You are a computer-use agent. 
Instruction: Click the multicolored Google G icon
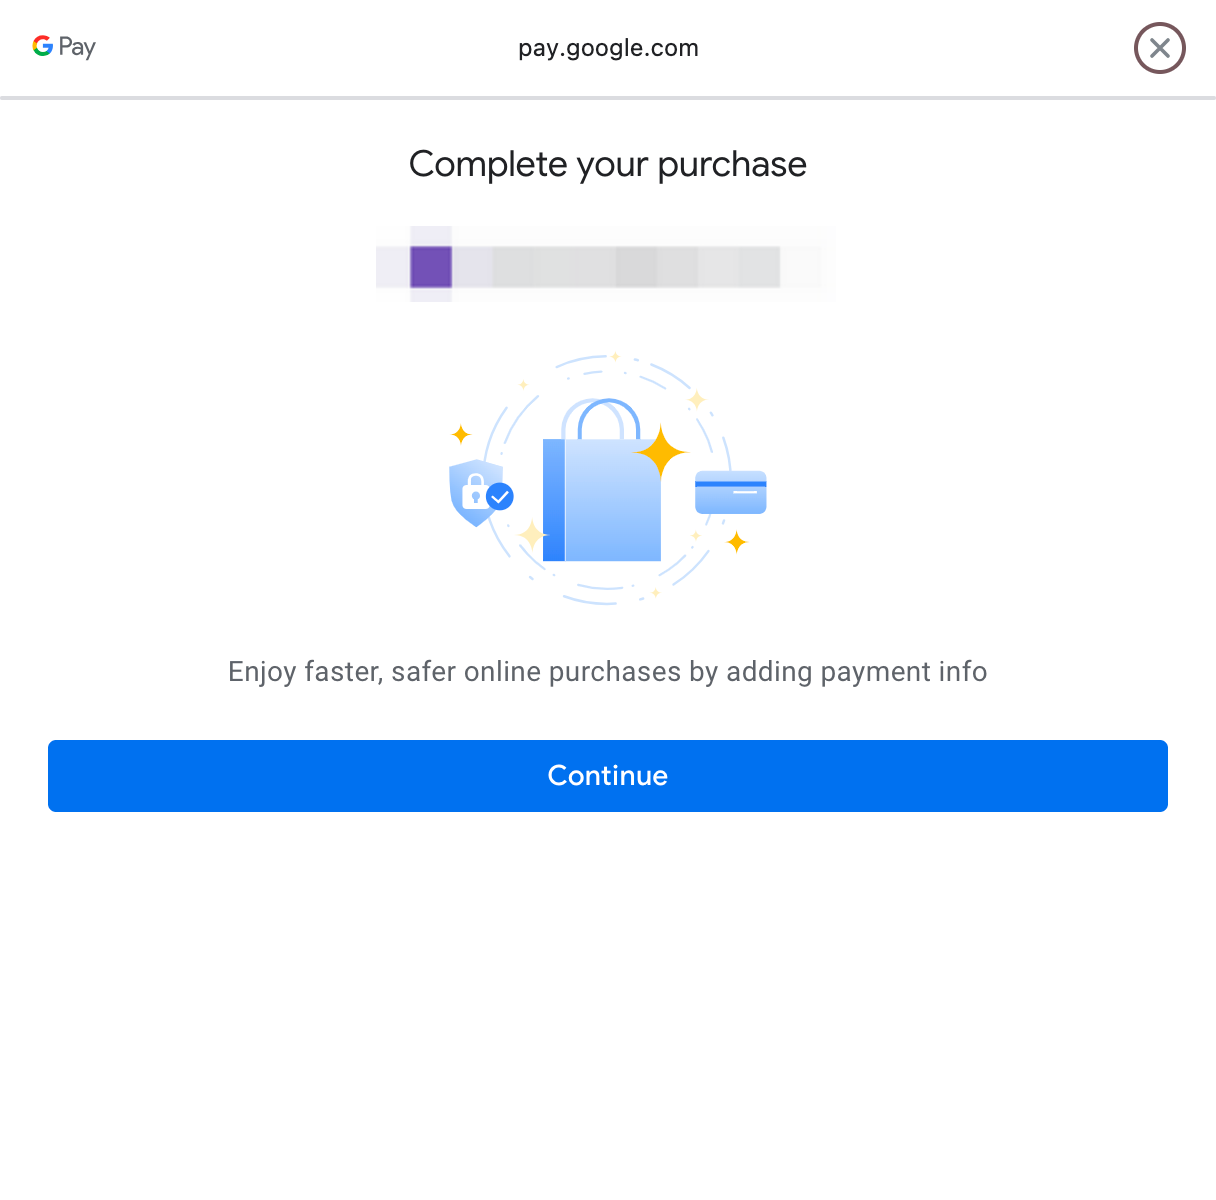[43, 46]
